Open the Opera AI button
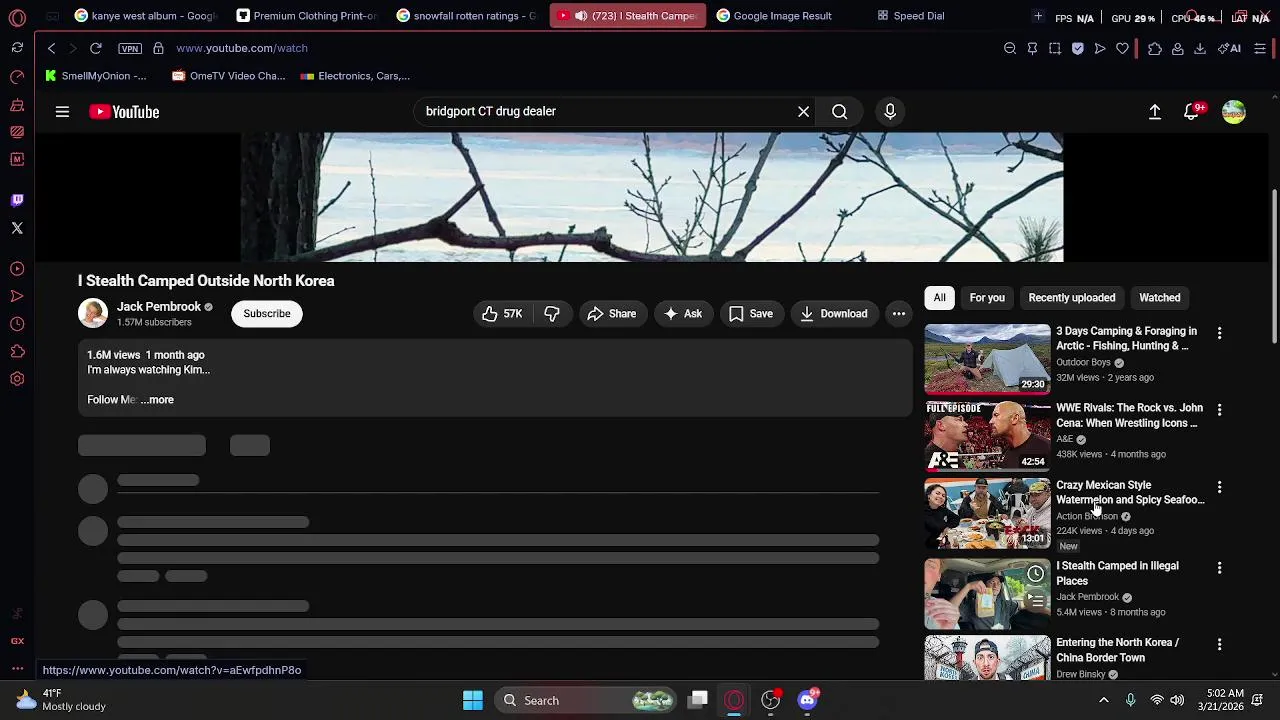 [1229, 48]
